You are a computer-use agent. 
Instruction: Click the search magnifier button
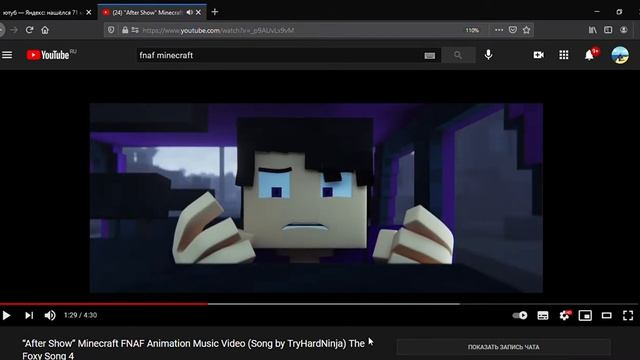[458, 55]
